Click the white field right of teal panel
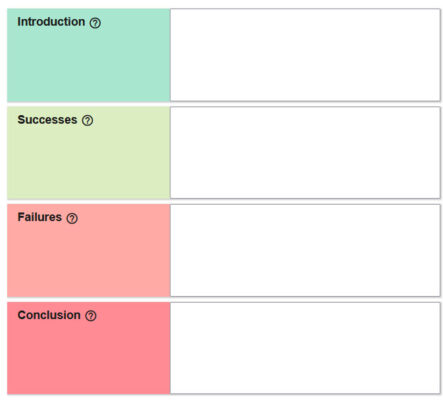The width and height of the screenshot is (443, 400). click(305, 55)
